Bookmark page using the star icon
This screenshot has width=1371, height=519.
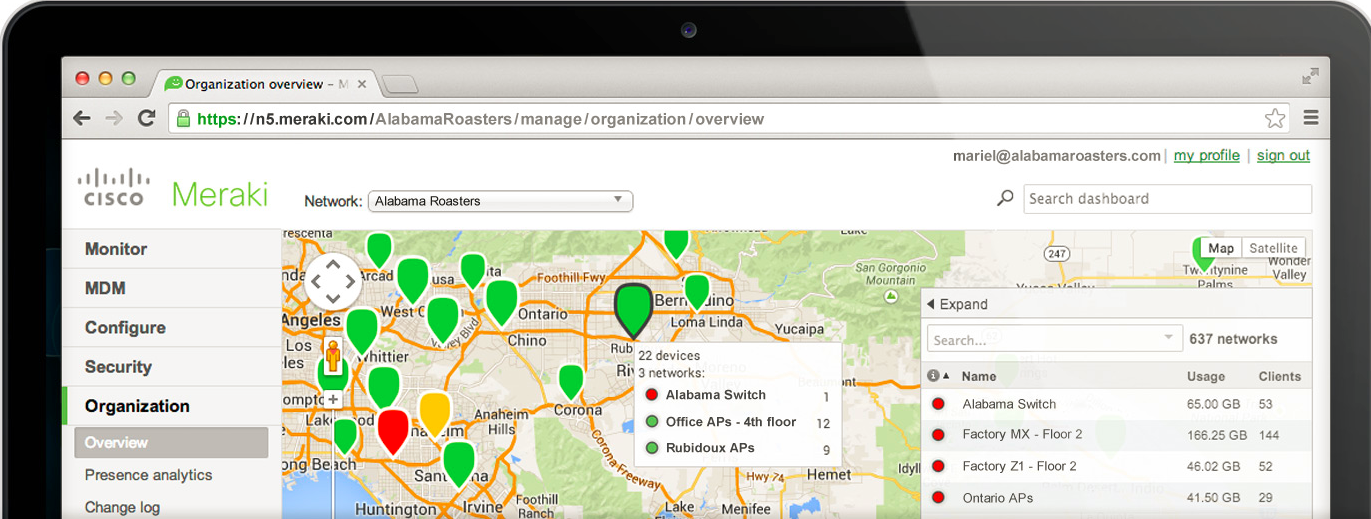coord(1274,119)
